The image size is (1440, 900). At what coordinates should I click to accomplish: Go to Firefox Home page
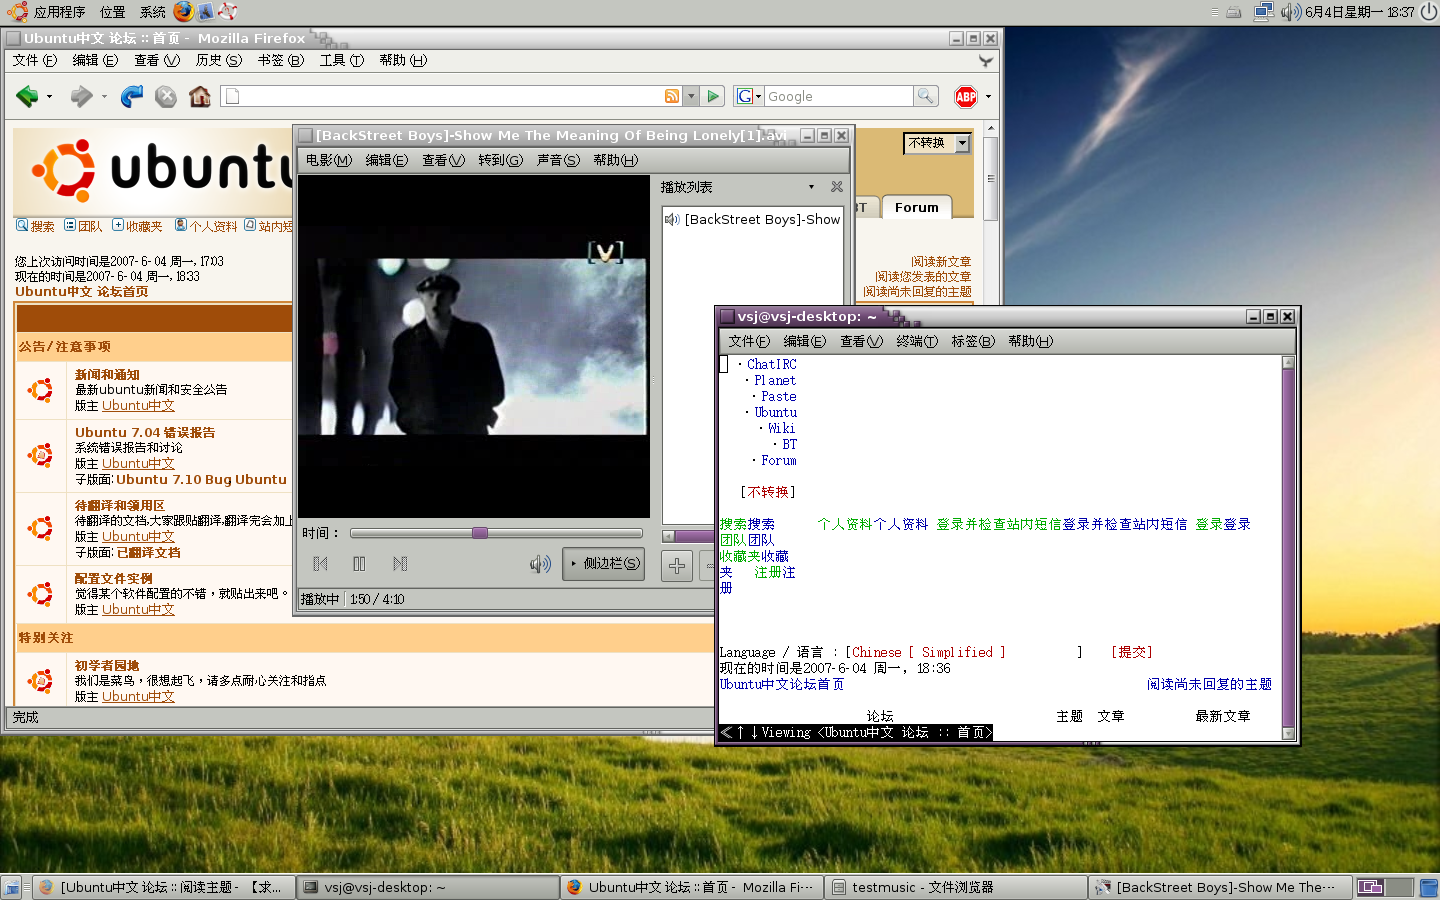(200, 96)
